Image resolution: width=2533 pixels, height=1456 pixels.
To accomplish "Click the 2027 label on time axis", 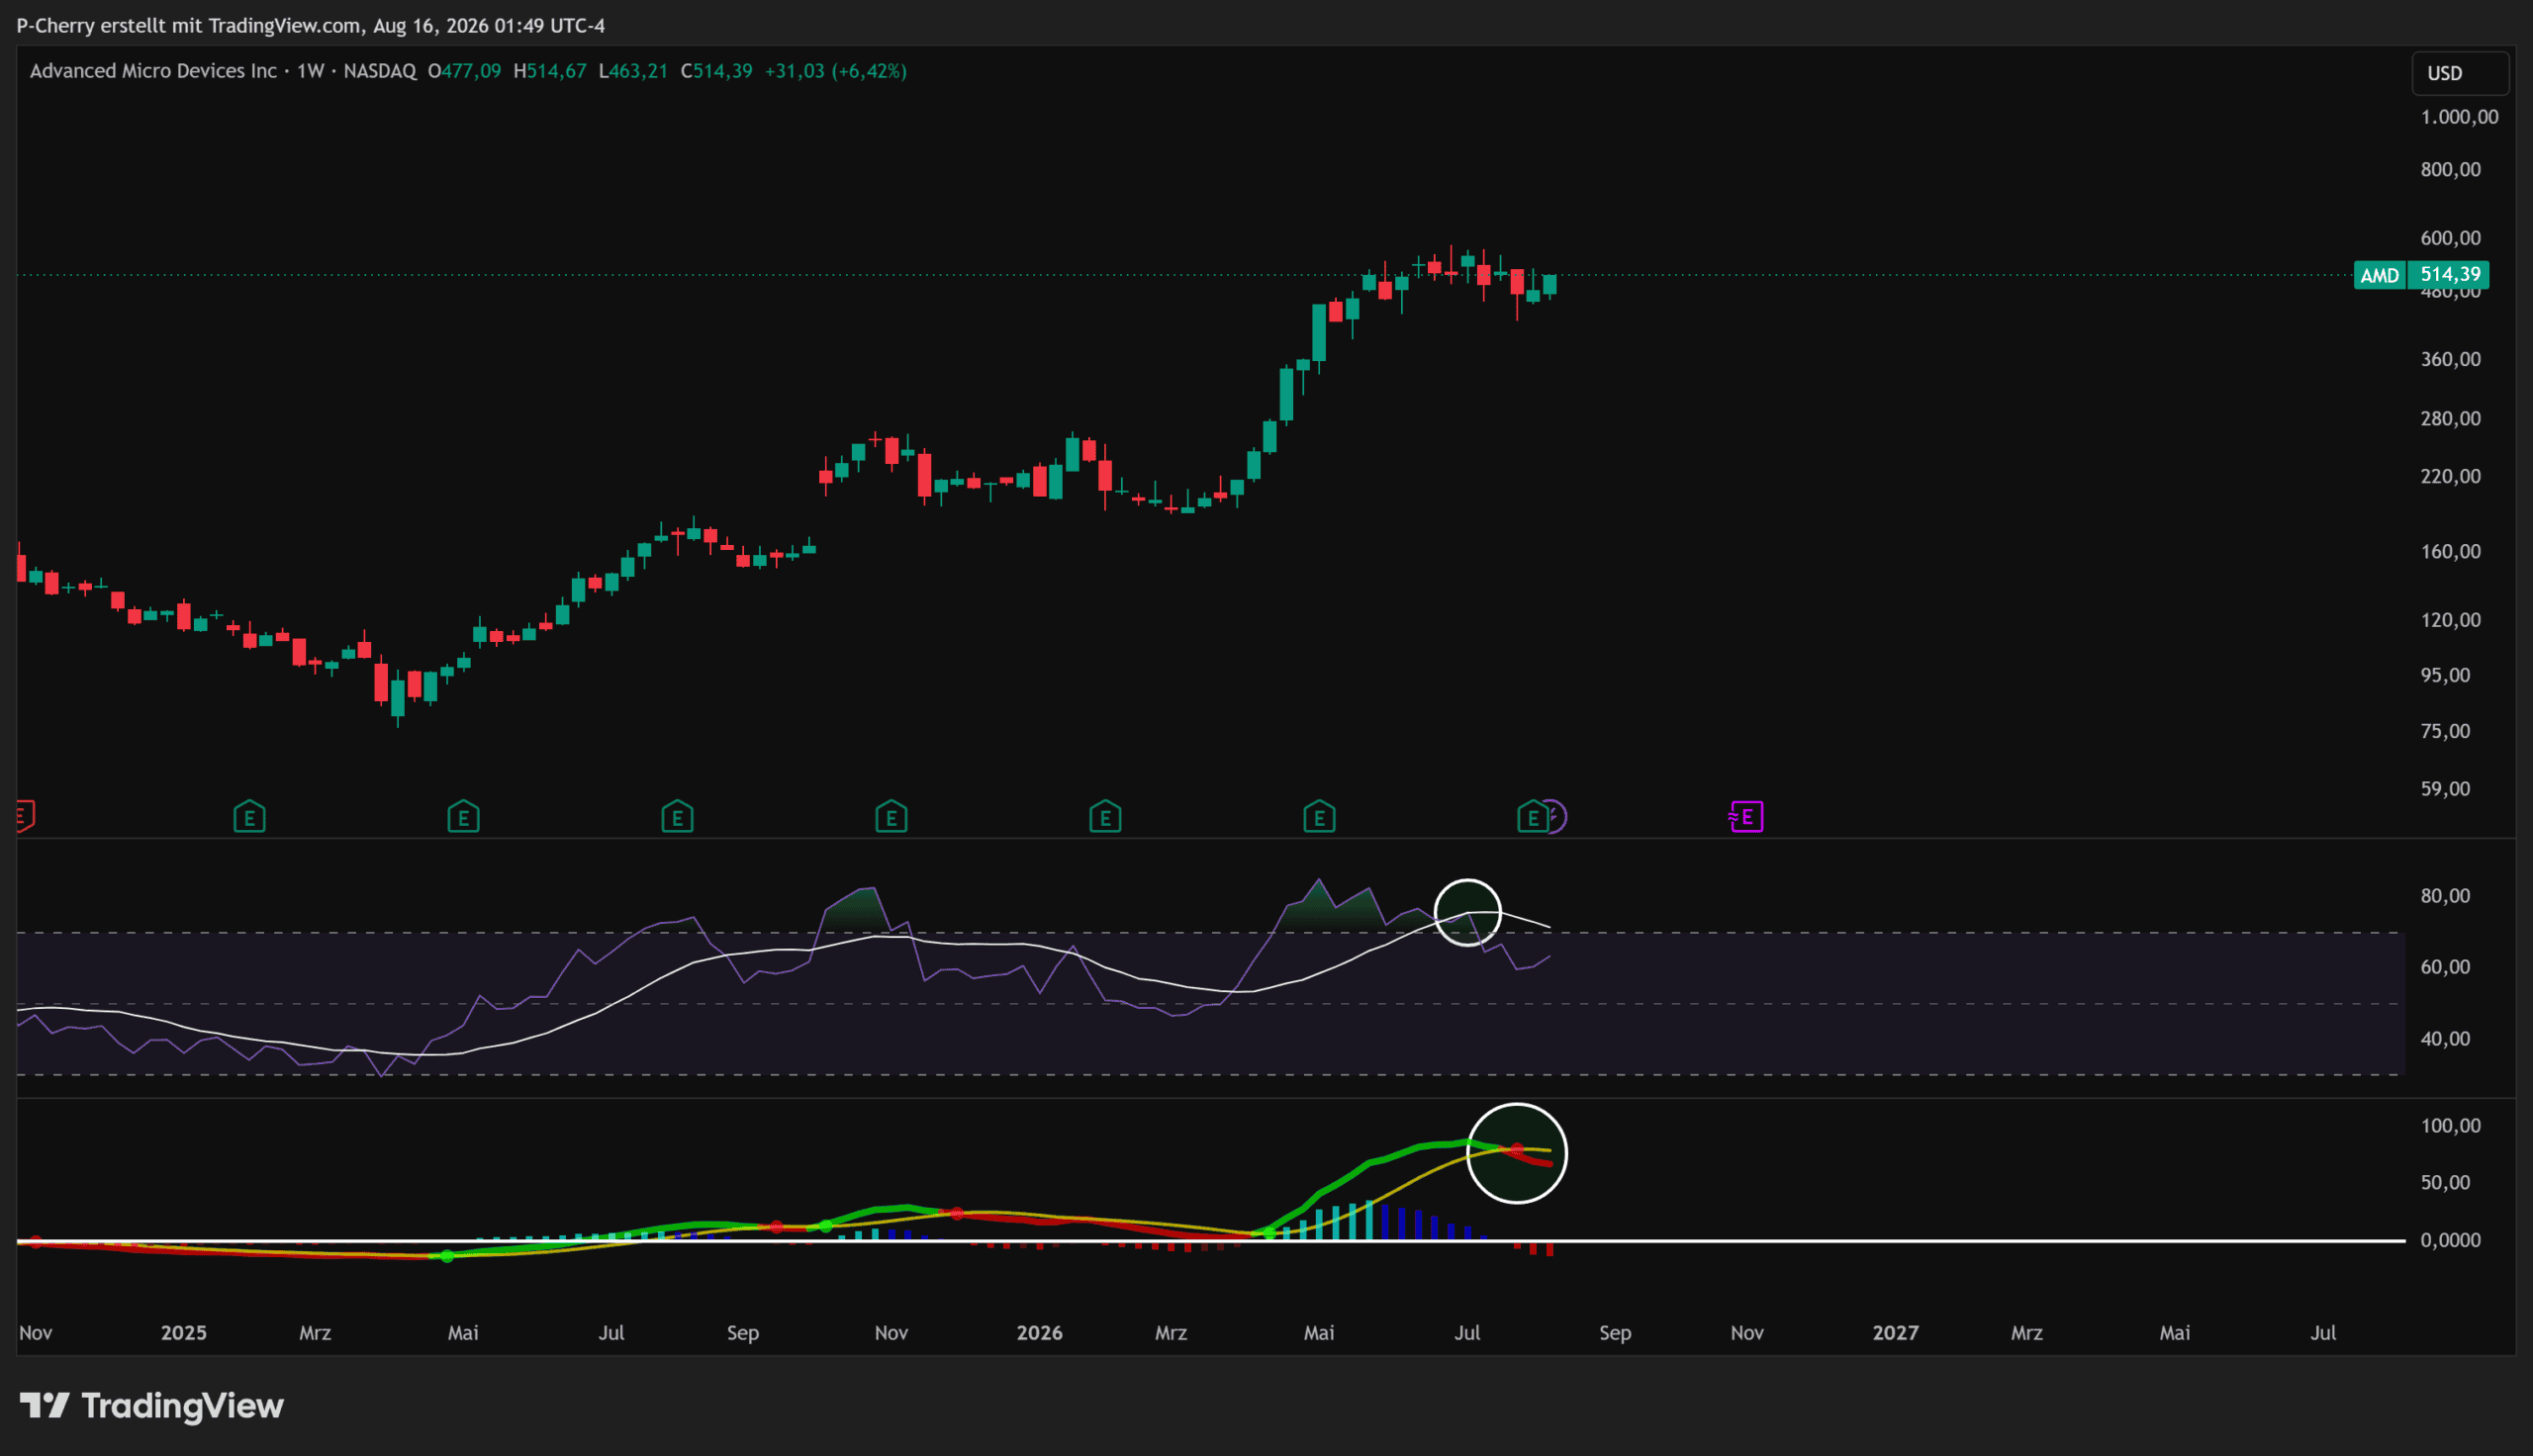I will (1896, 1333).
